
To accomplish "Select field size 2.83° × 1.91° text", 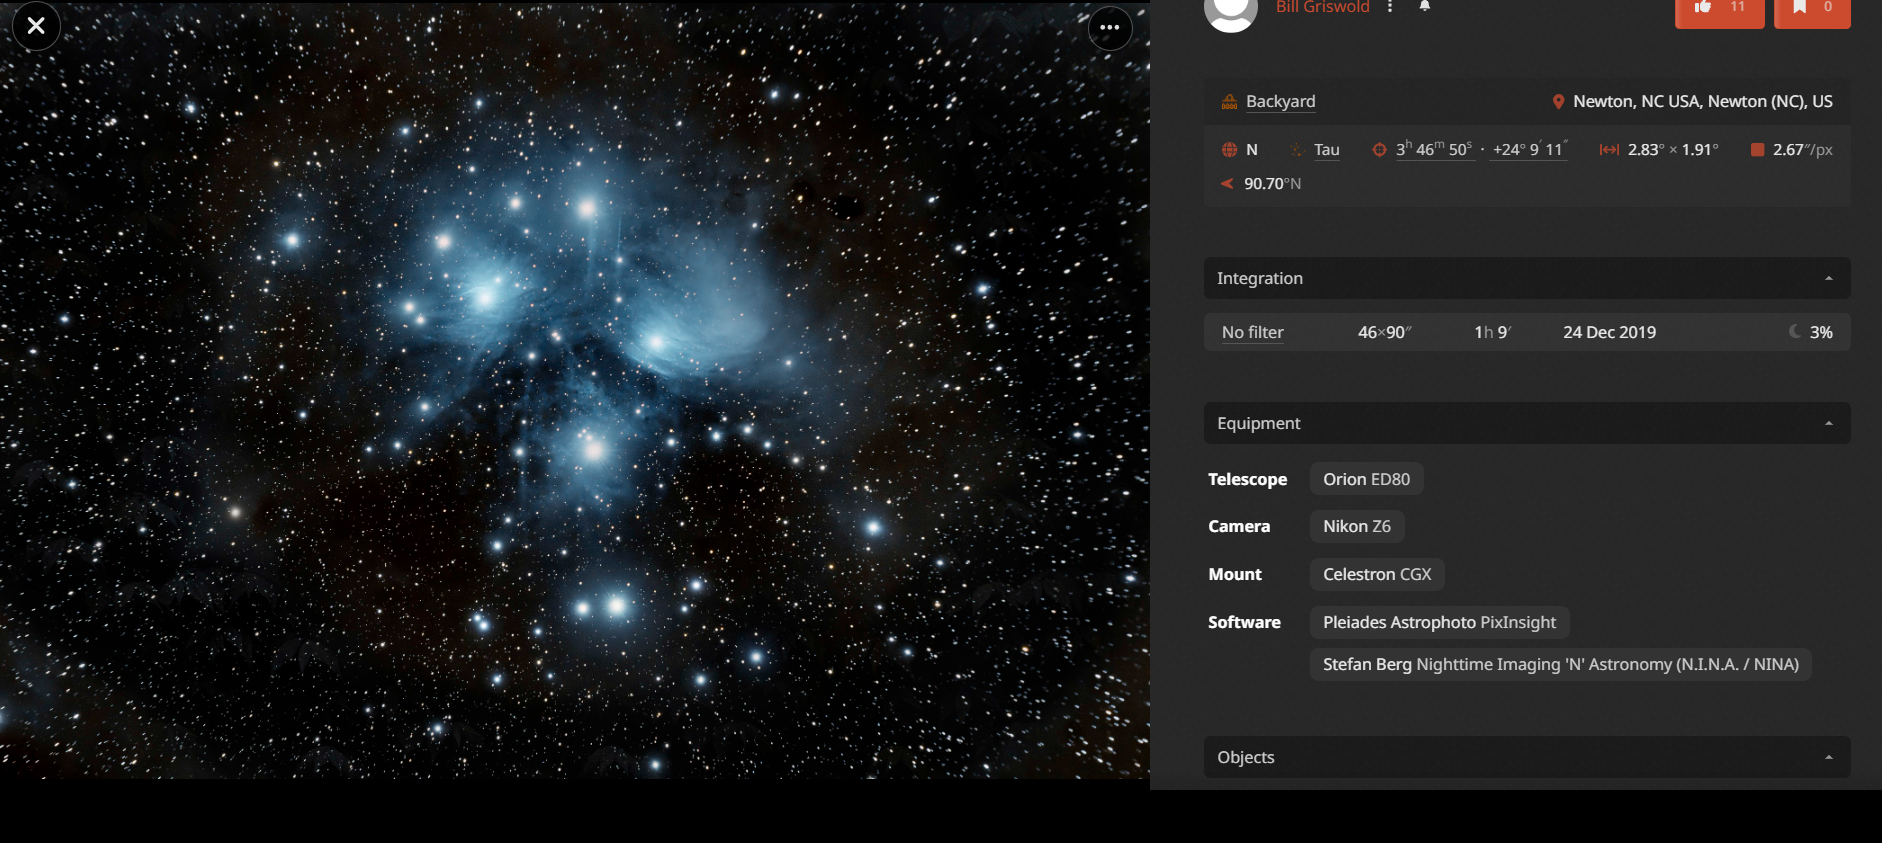I will point(1673,149).
